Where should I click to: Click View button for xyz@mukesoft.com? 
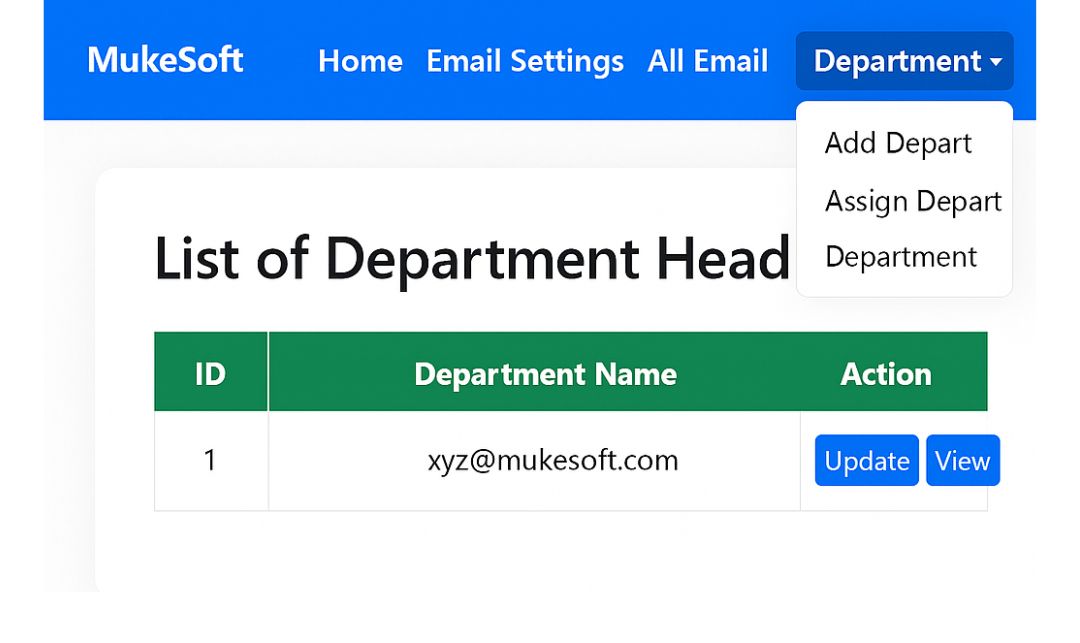(962, 461)
